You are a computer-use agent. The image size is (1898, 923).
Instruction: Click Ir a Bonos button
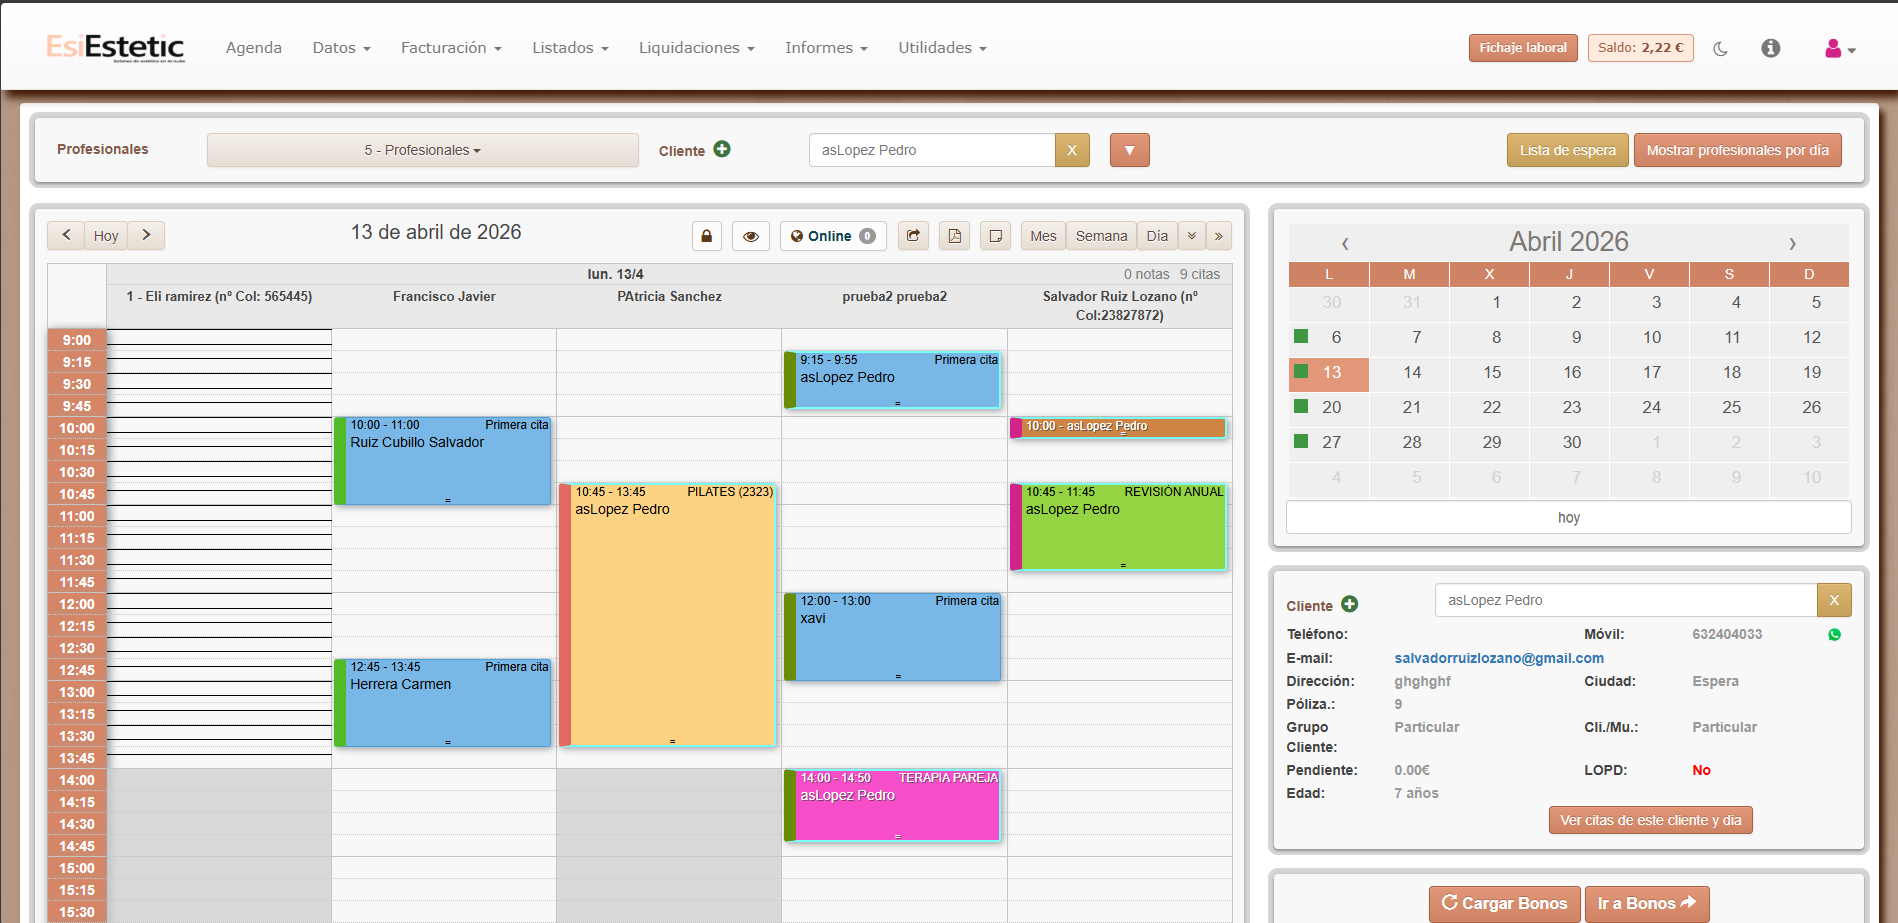tap(1647, 903)
